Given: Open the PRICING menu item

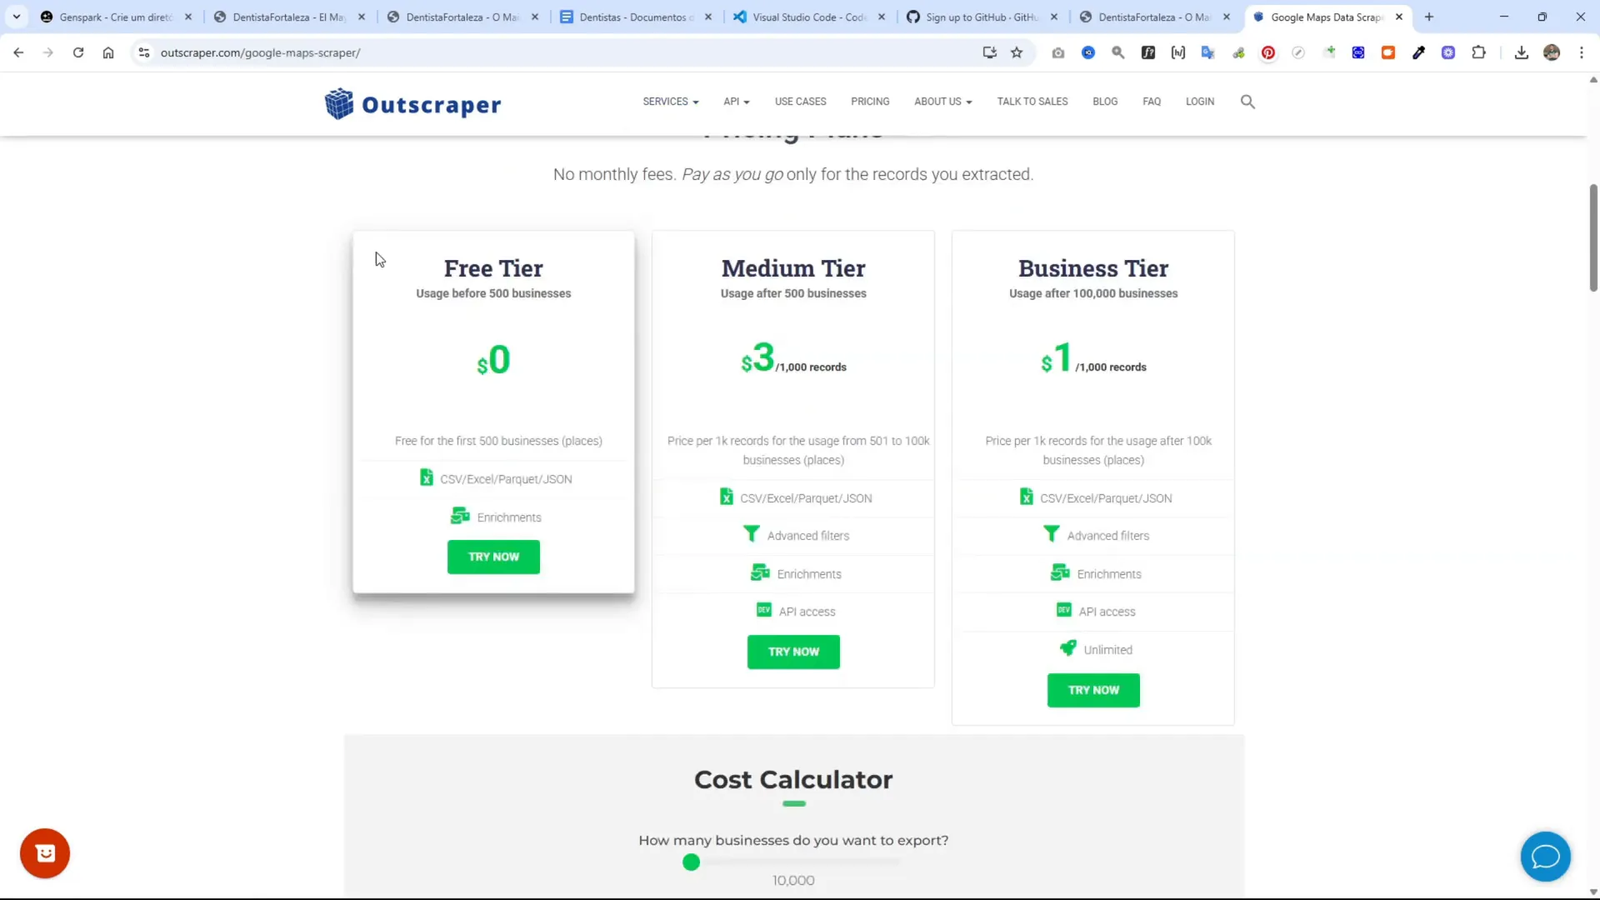Looking at the screenshot, I should [x=869, y=101].
